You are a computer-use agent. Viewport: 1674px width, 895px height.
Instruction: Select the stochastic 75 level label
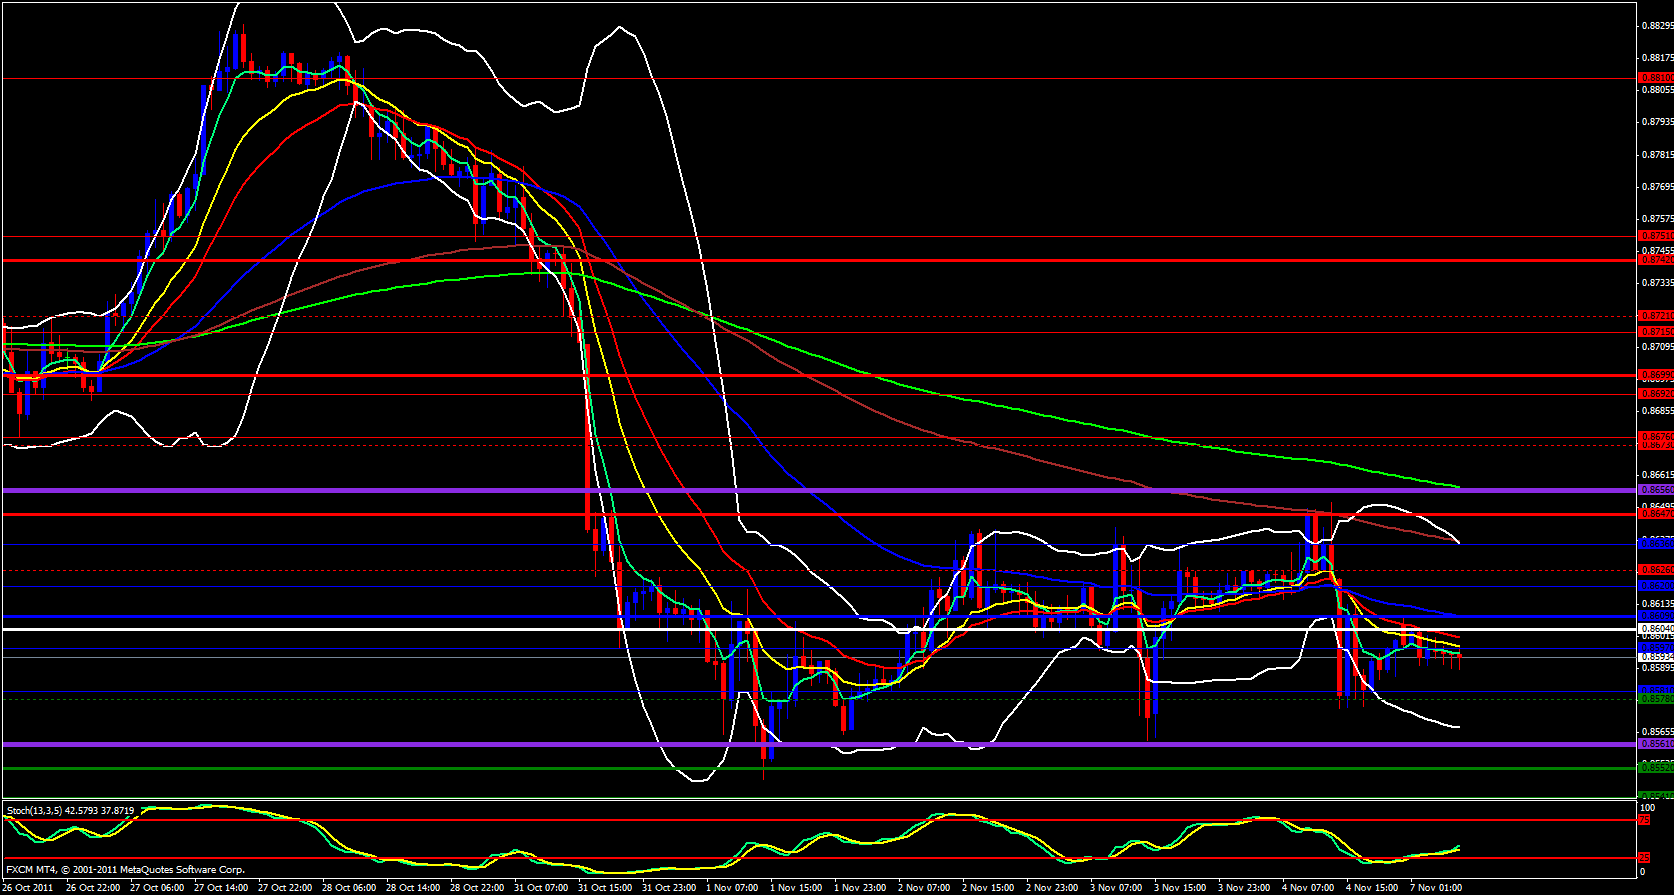[x=1643, y=820]
